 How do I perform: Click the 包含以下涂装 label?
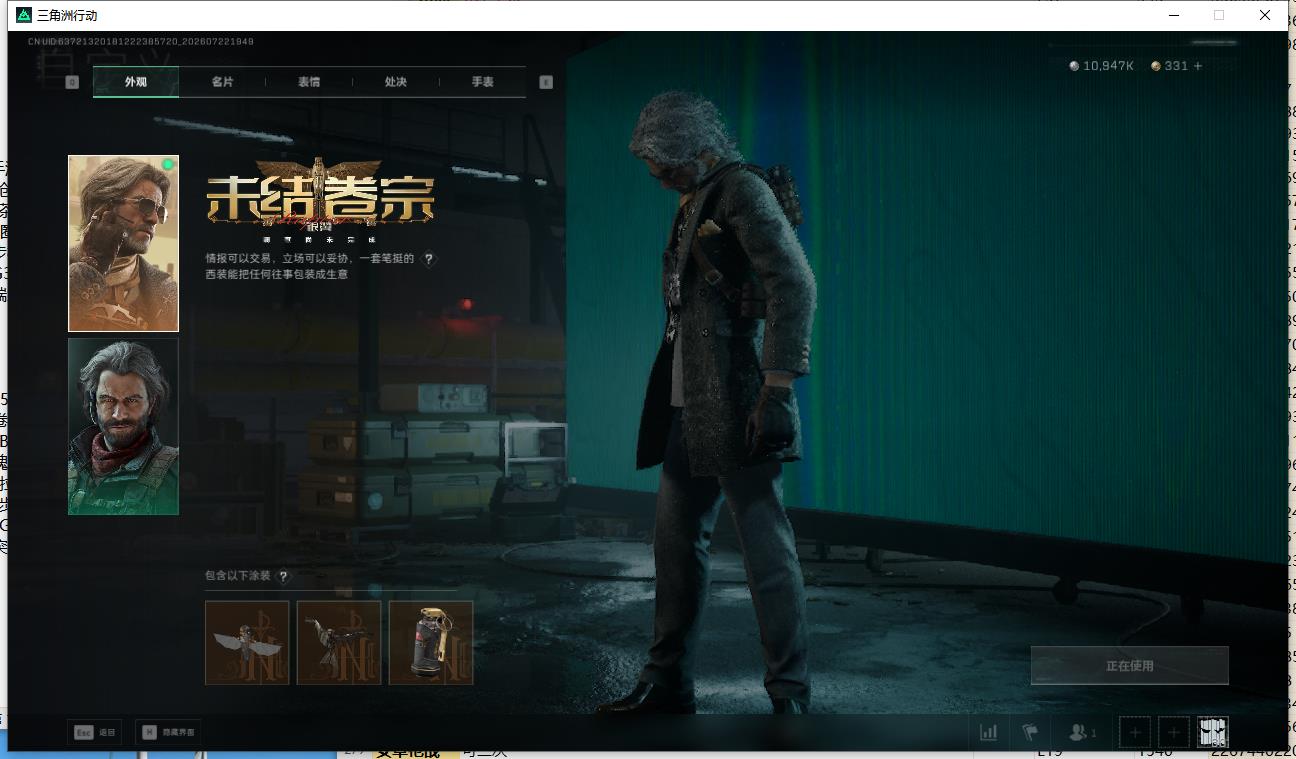[238, 576]
